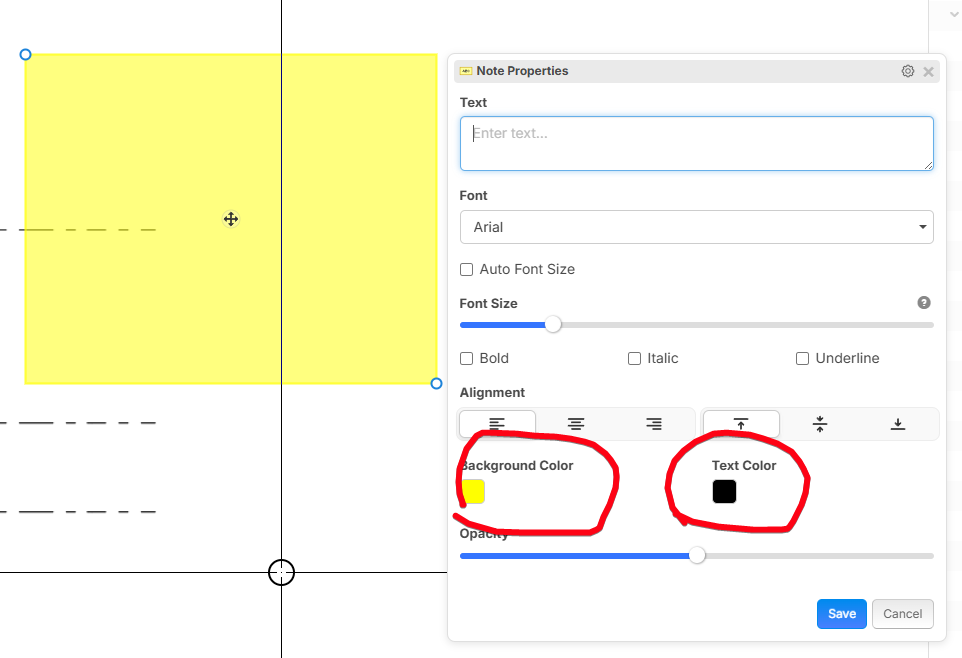
Task: Align text left horizontally
Action: [x=497, y=424]
